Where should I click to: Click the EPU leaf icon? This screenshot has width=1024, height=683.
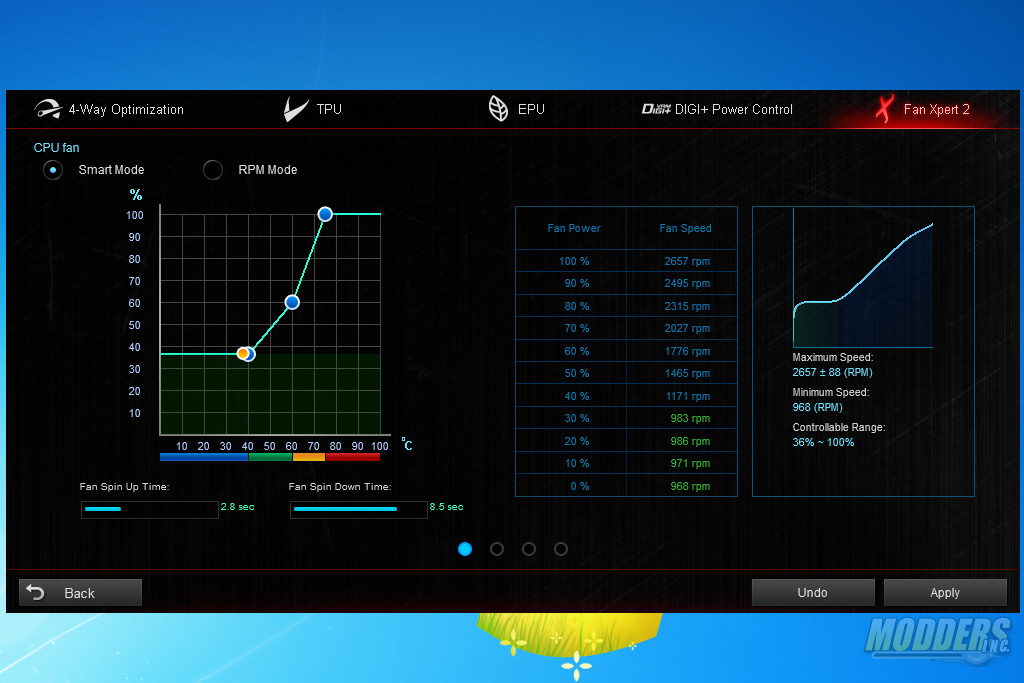(498, 108)
